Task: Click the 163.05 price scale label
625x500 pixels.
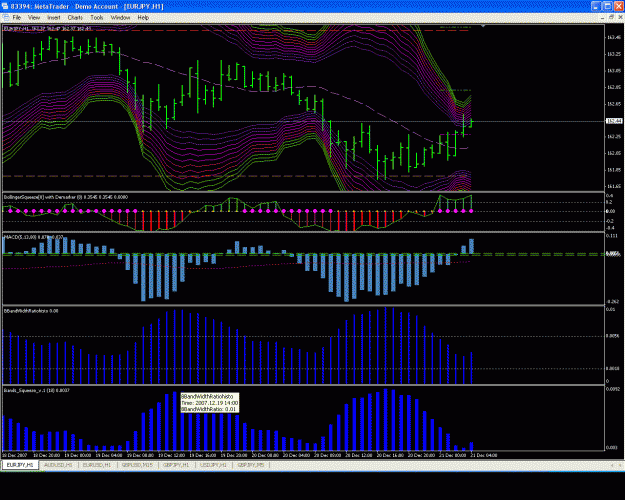Action: click(x=614, y=71)
